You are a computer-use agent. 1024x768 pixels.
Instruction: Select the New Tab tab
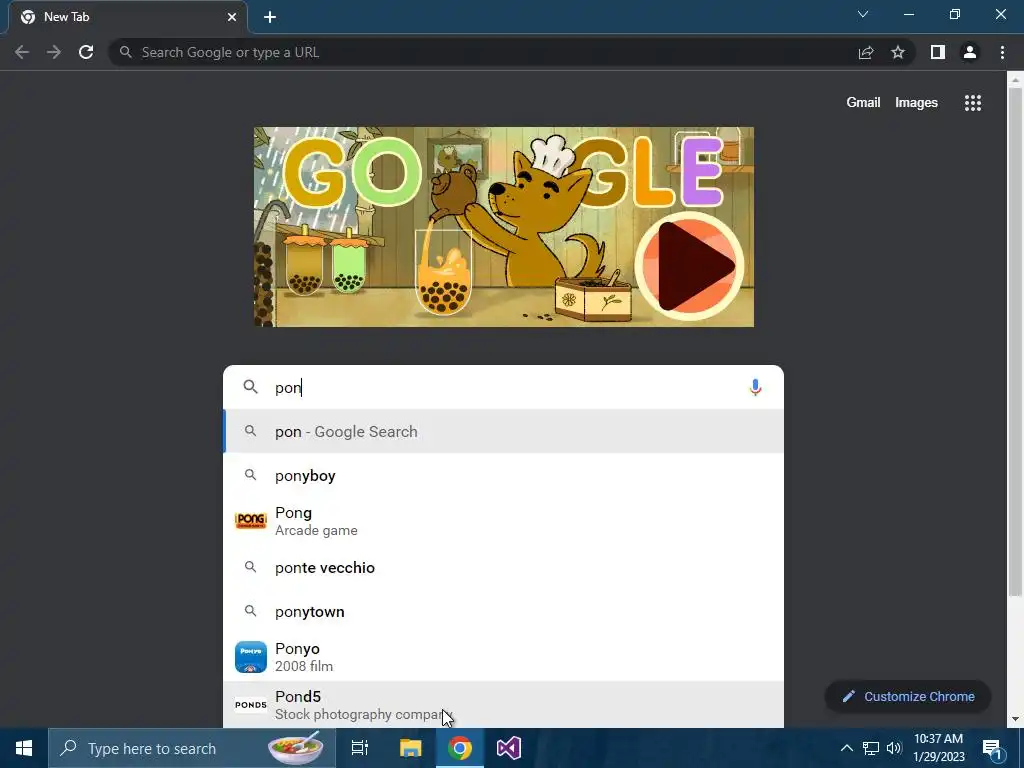tap(128, 17)
